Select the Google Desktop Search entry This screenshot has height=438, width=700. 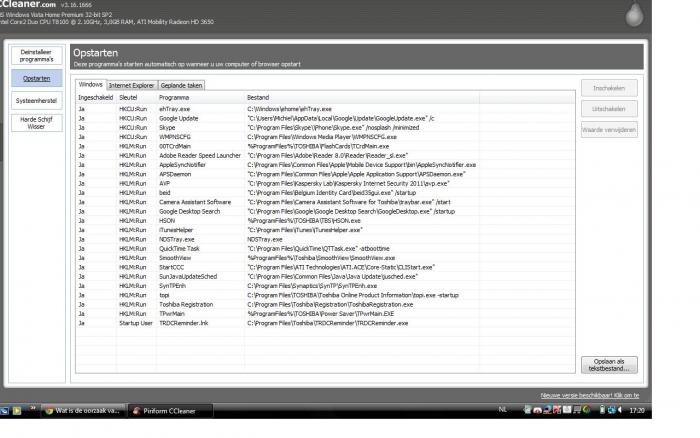click(325, 212)
